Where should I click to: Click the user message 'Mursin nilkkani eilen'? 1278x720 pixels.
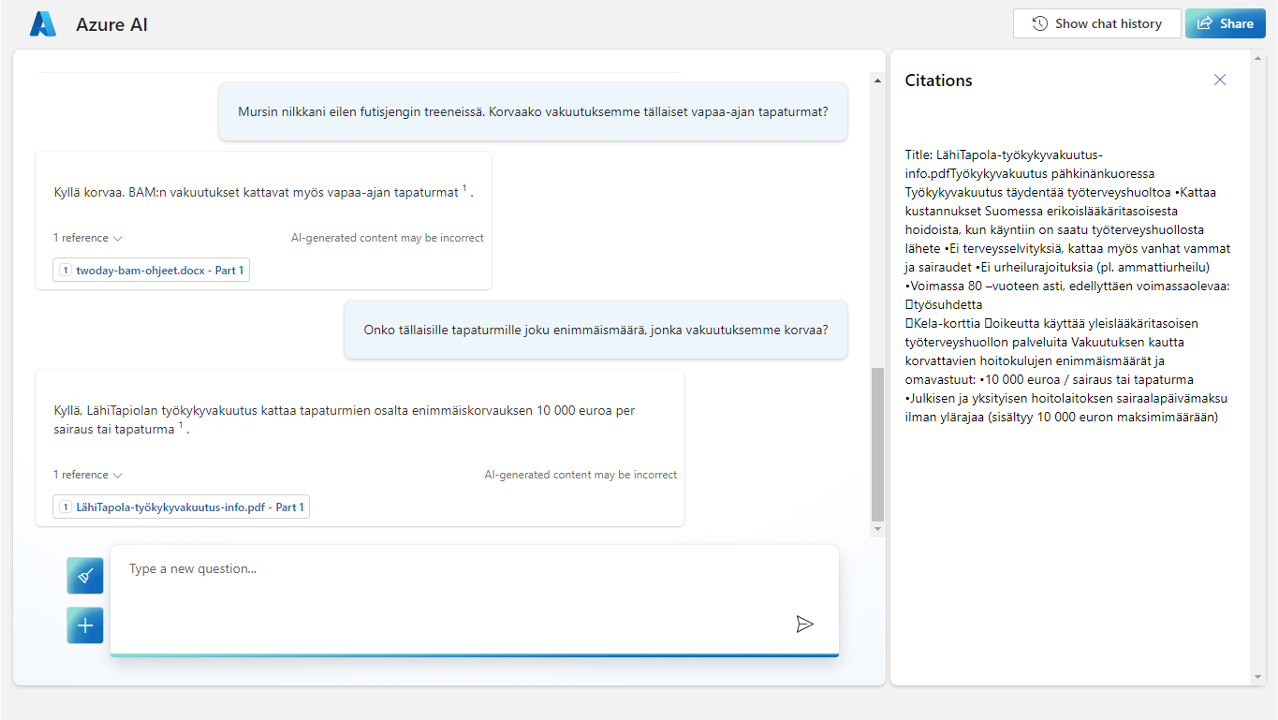click(x=533, y=111)
